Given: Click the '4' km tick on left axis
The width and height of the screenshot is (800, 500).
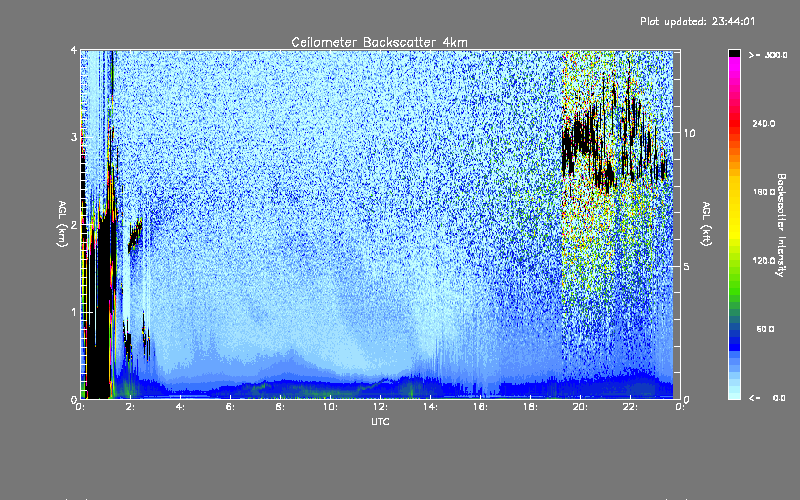Looking at the screenshot, I should tap(74, 50).
